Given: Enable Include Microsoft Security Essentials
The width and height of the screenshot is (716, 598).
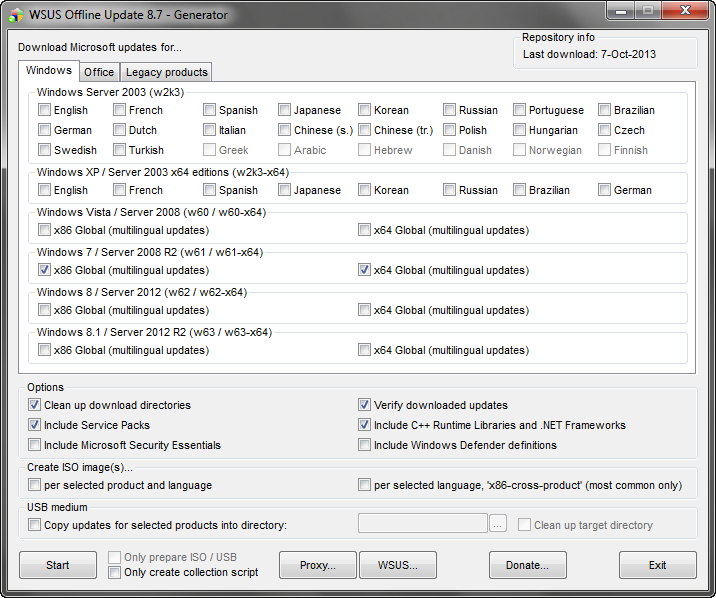Looking at the screenshot, I should point(34,445).
